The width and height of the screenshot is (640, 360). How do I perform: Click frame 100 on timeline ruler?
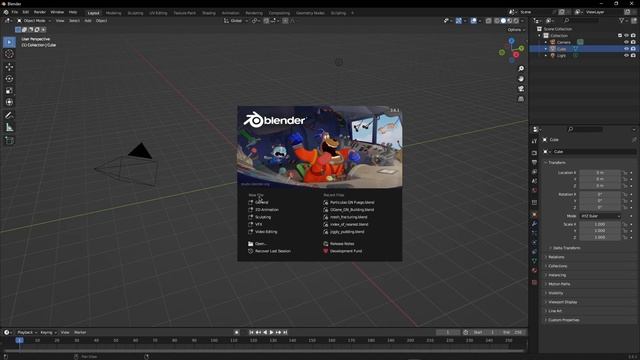pyautogui.click(x=214, y=340)
